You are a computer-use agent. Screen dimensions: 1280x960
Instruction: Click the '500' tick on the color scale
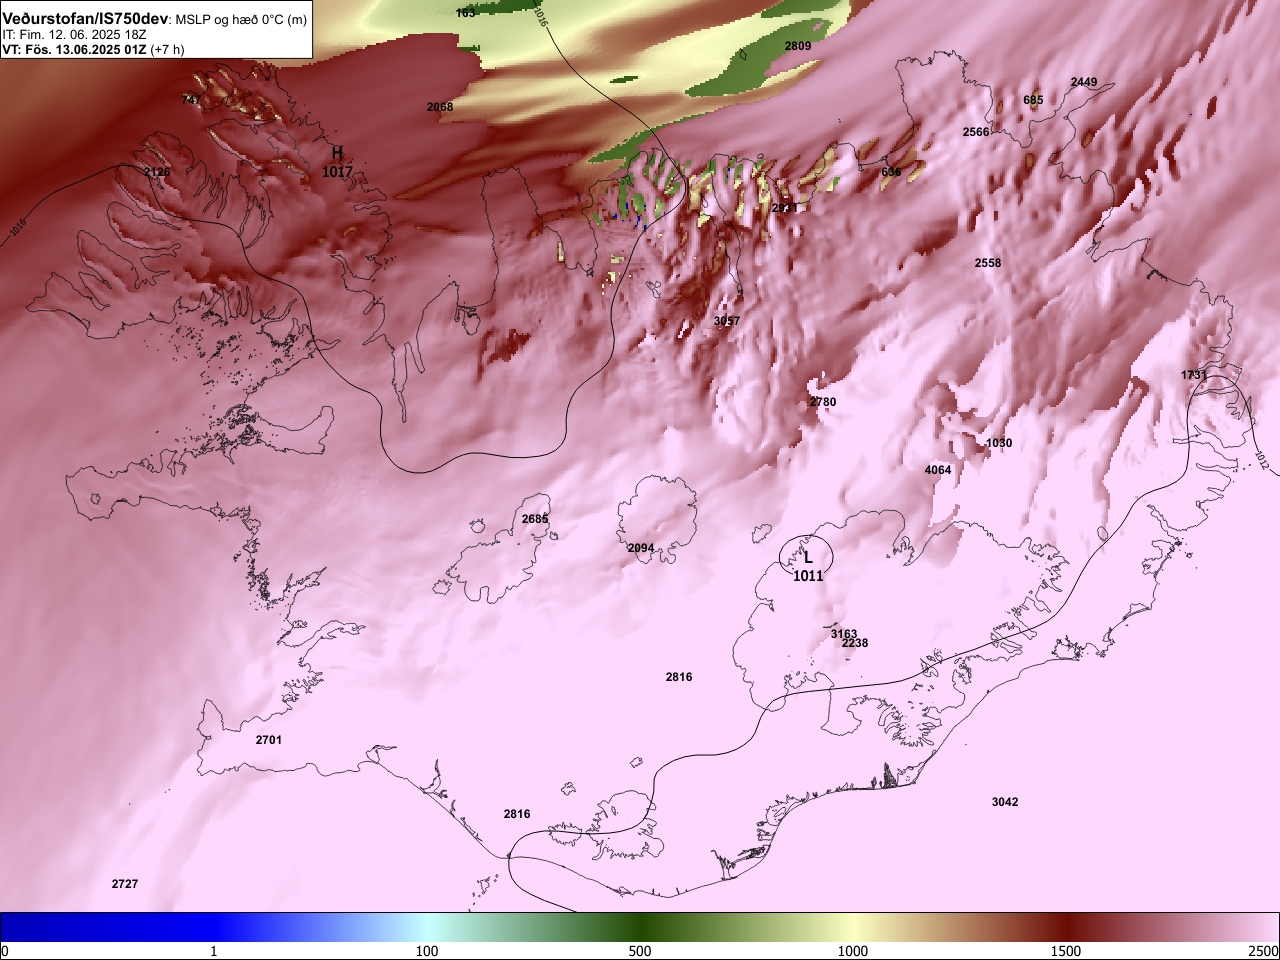click(x=640, y=951)
